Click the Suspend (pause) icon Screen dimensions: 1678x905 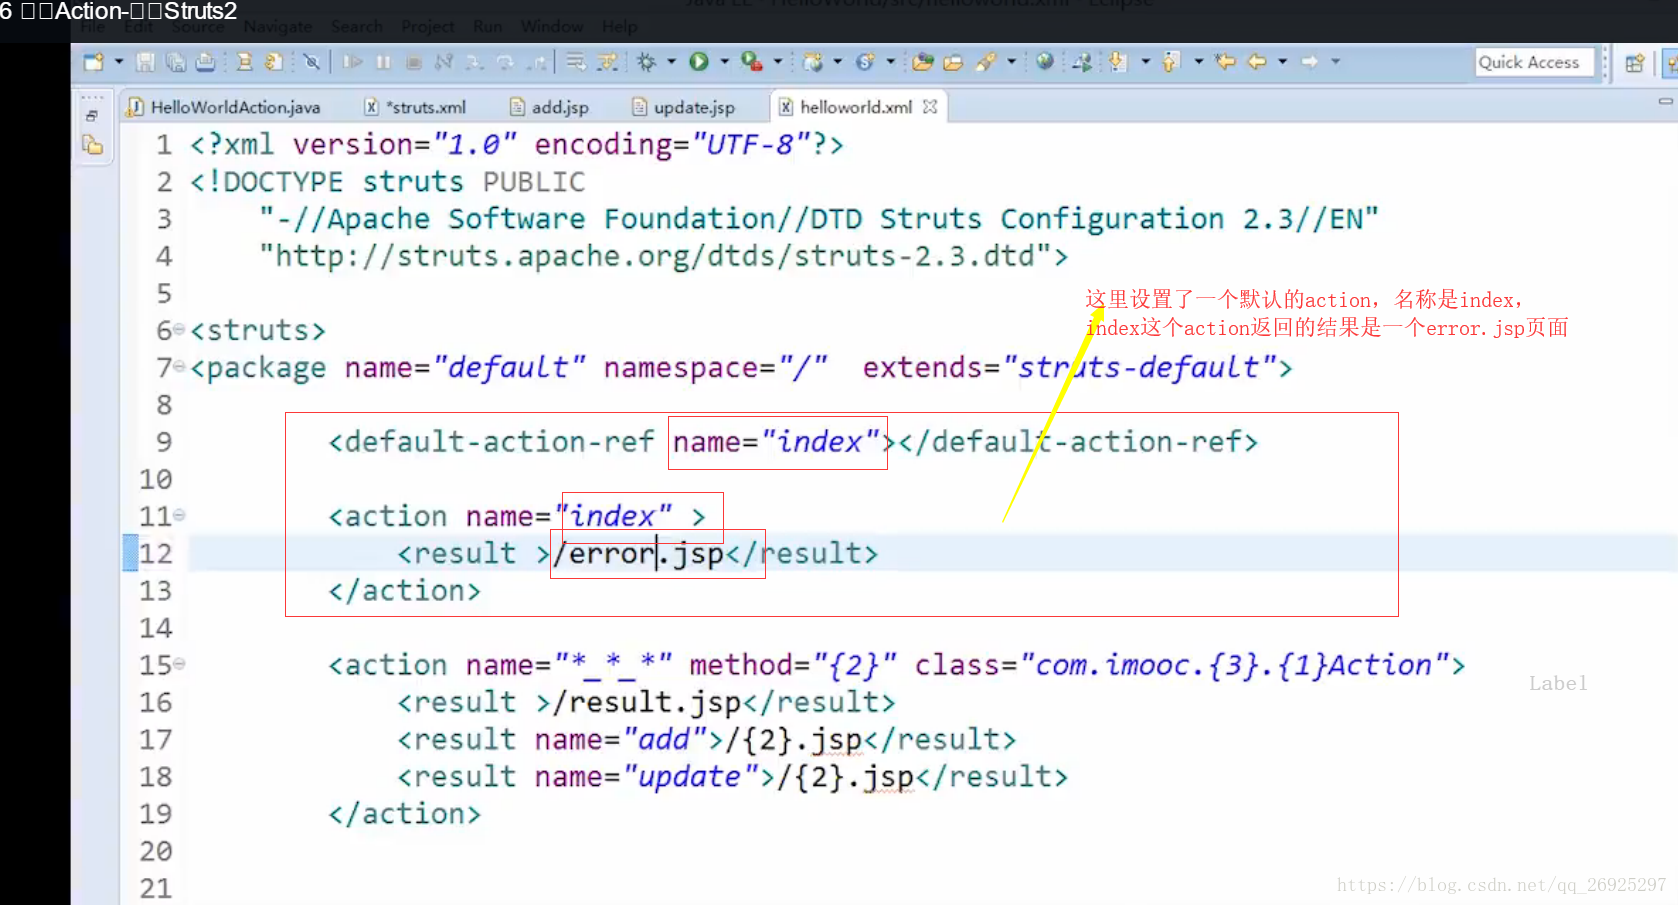click(x=383, y=62)
